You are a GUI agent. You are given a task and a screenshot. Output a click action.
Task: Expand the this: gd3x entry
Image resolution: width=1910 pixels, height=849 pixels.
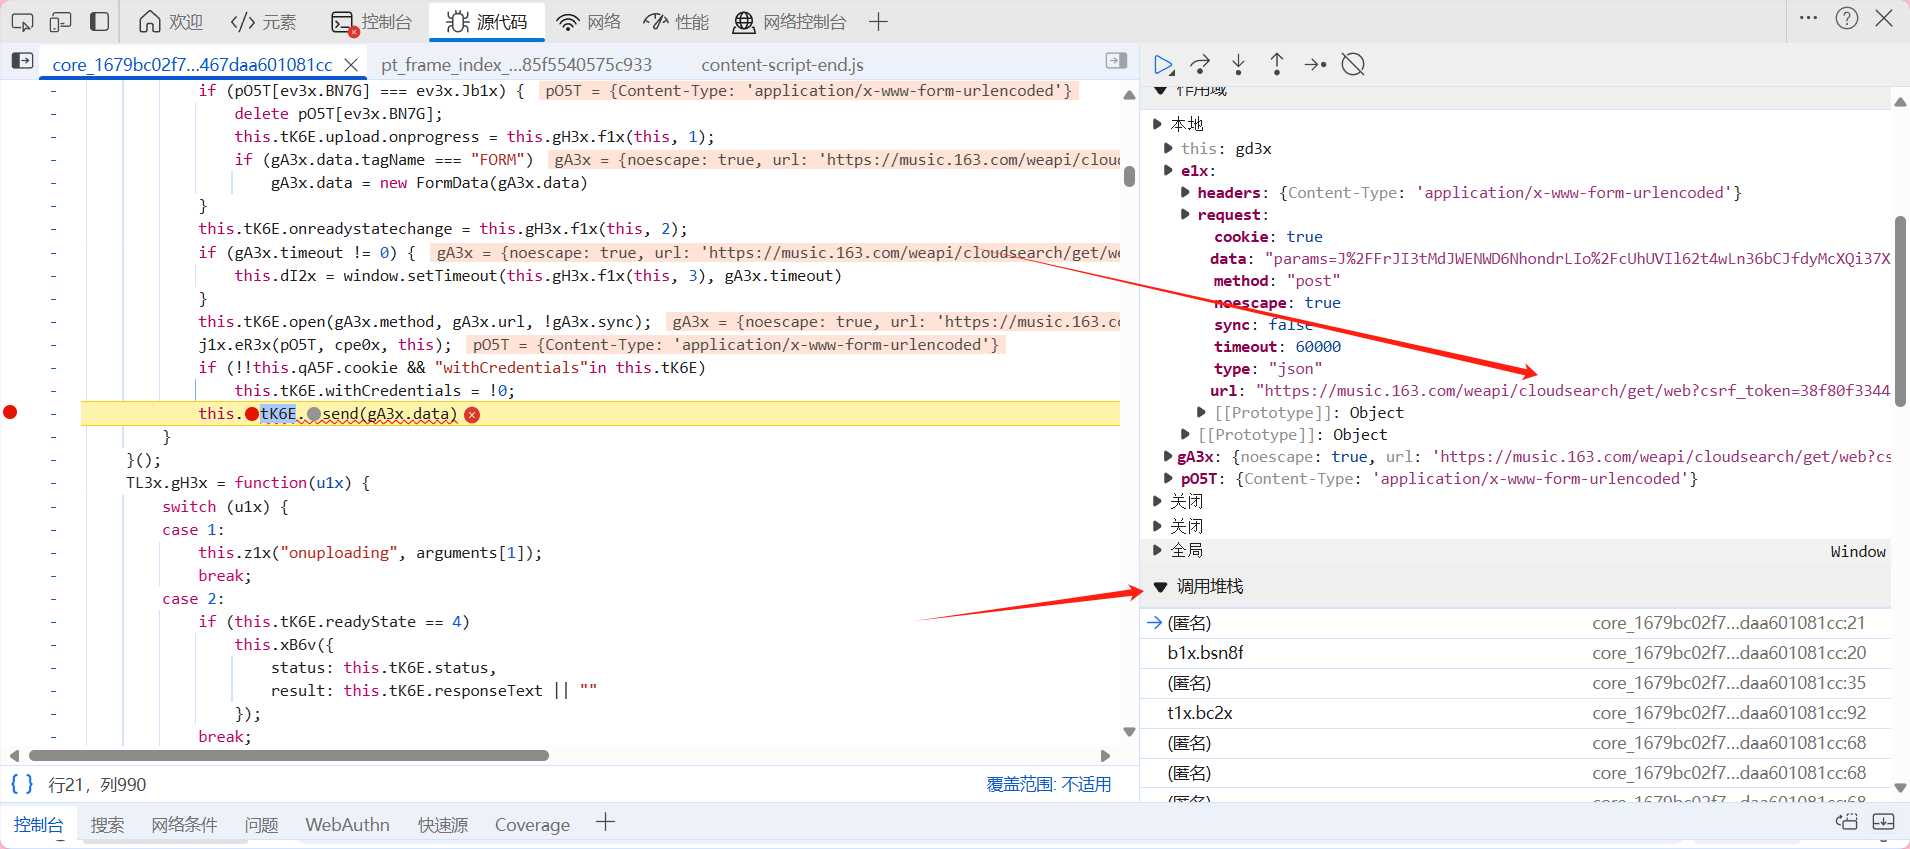(x=1168, y=148)
